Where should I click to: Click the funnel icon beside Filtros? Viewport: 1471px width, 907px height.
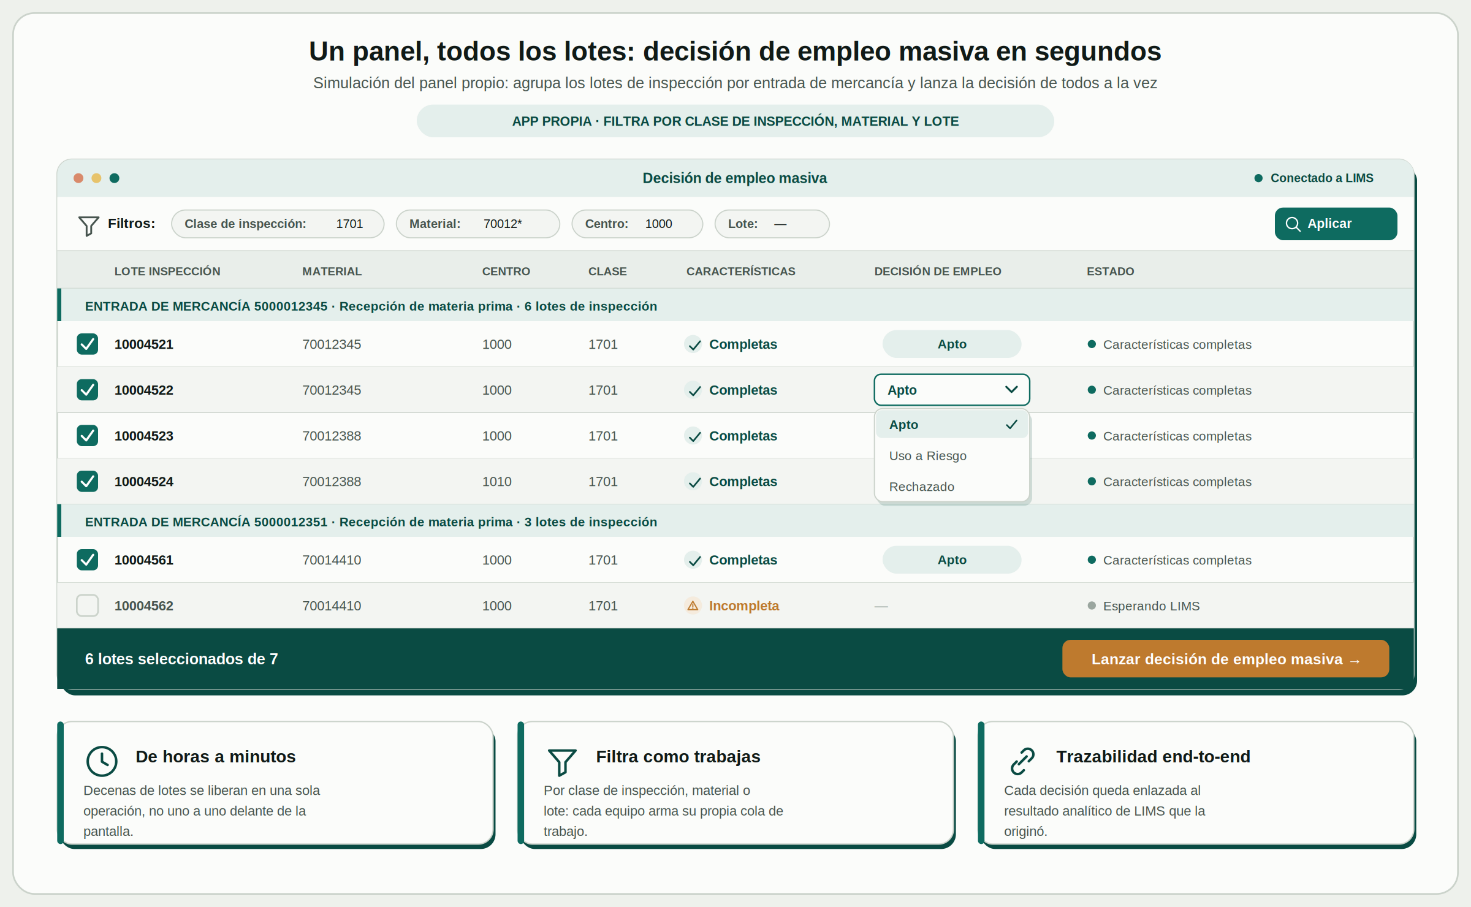(x=88, y=225)
